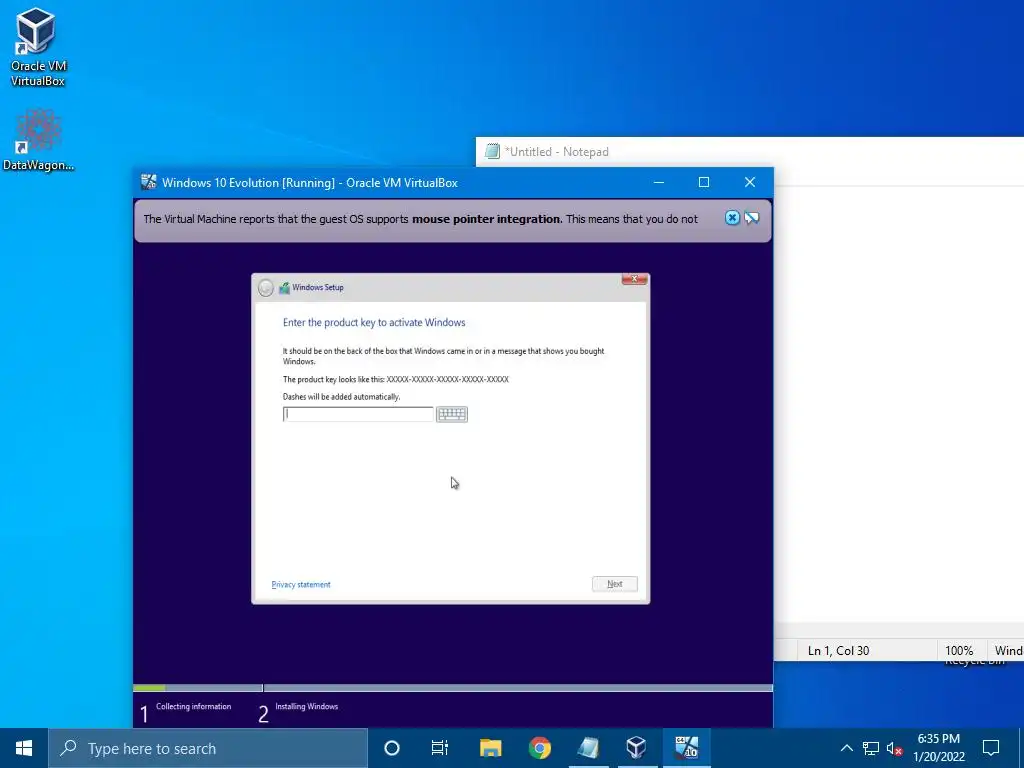Click the Windows Setup title text
Screen dimensions: 1024x768
[x=317, y=287]
